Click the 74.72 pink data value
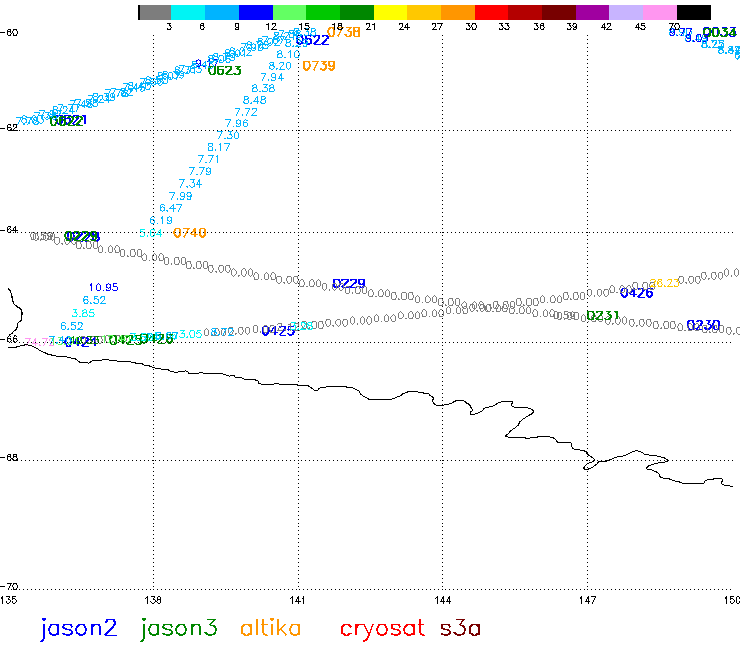The width and height of the screenshot is (740, 650). point(39,342)
